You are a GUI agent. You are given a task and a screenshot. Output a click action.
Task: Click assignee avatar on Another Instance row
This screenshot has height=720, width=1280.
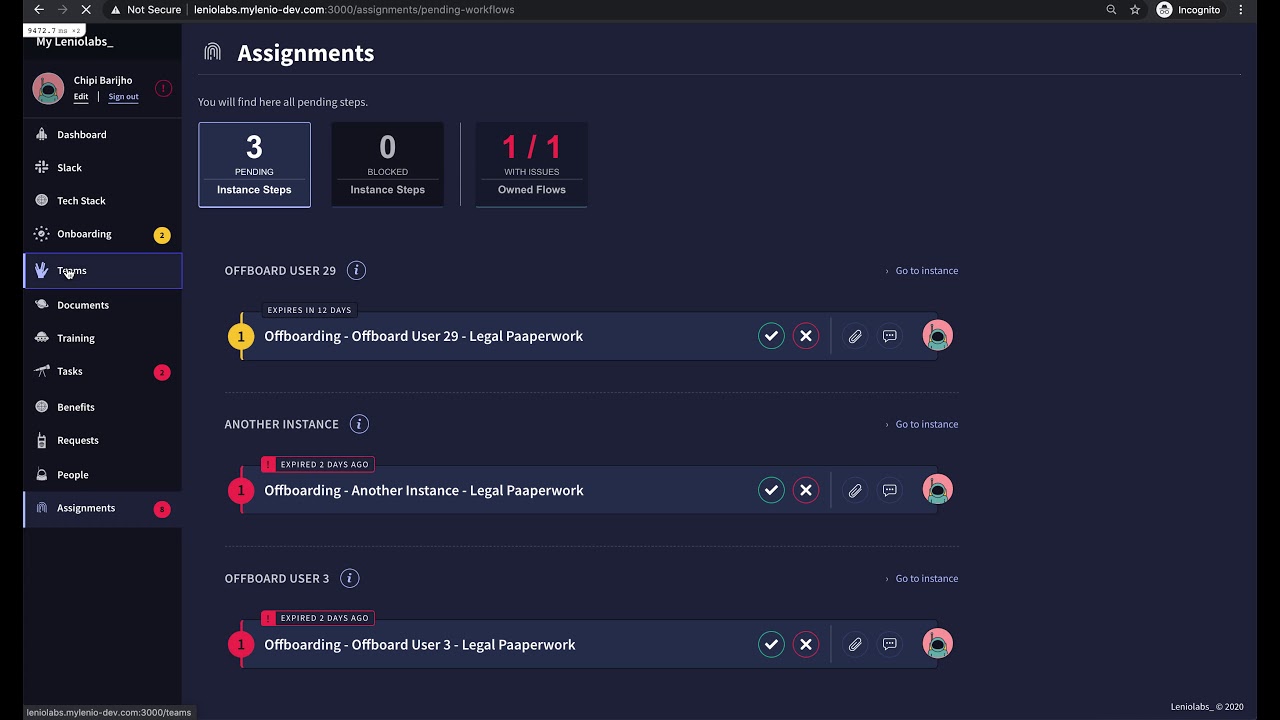pos(938,490)
